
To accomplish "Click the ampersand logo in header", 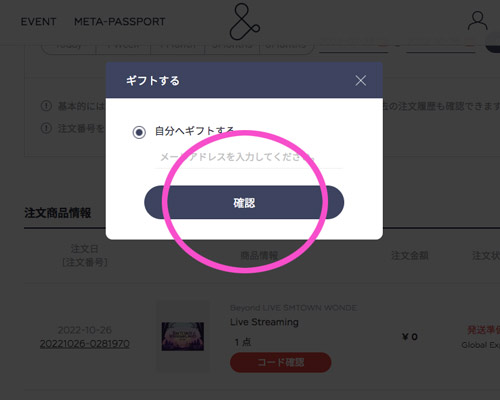I will coord(245,21).
